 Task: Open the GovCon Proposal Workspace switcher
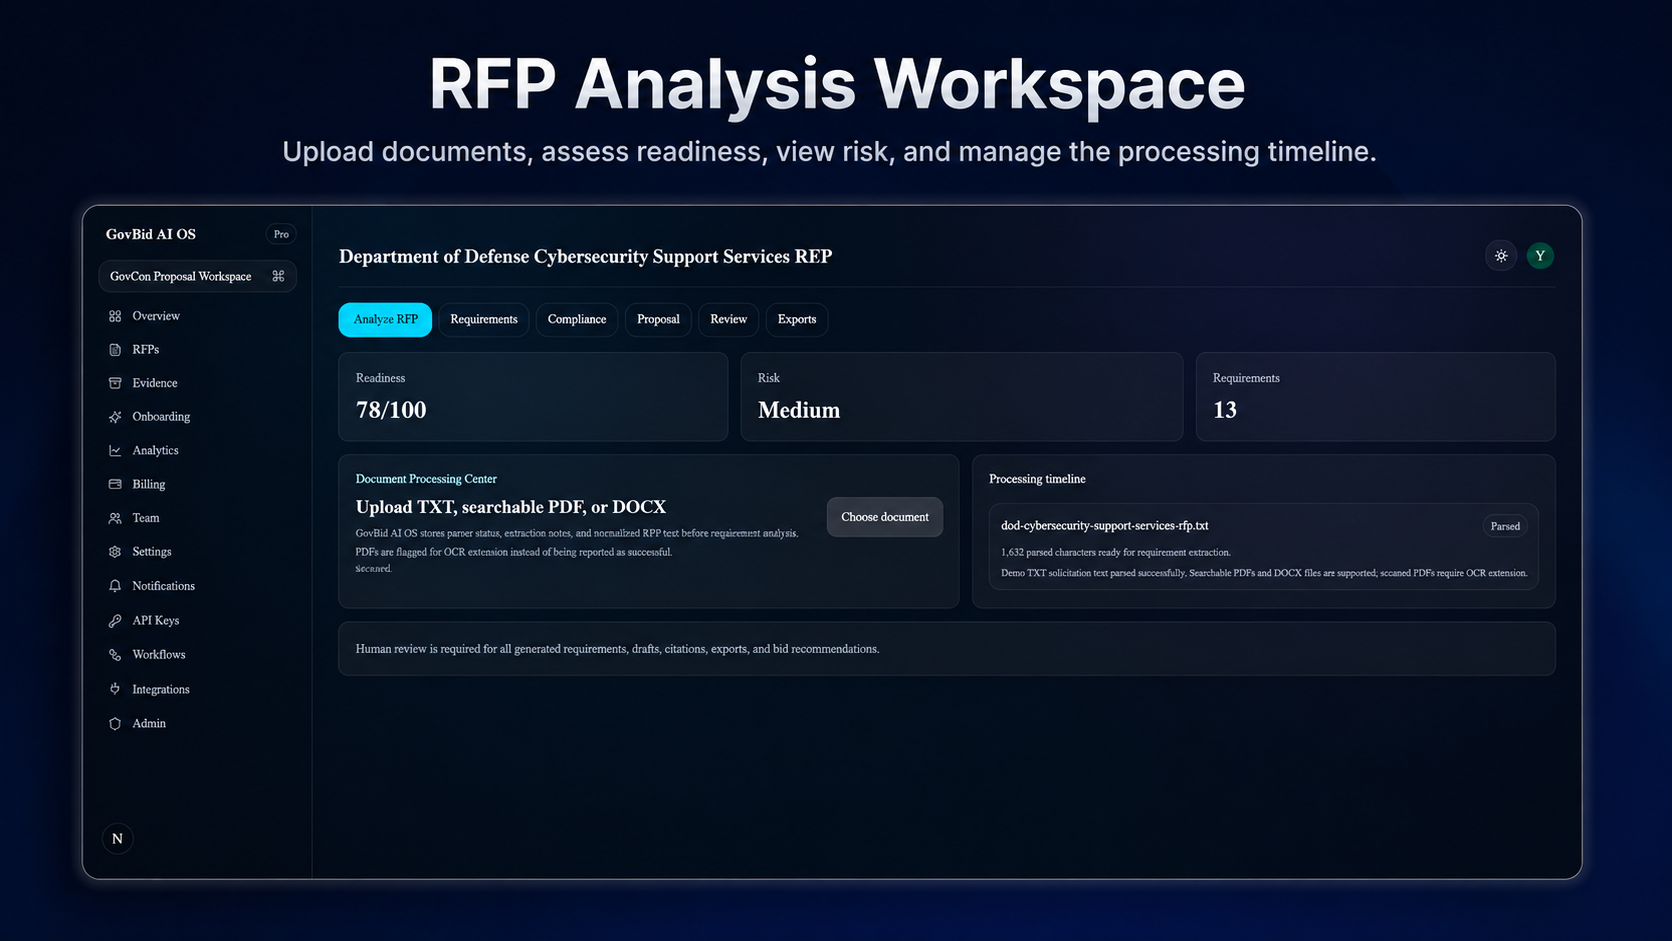click(x=197, y=276)
